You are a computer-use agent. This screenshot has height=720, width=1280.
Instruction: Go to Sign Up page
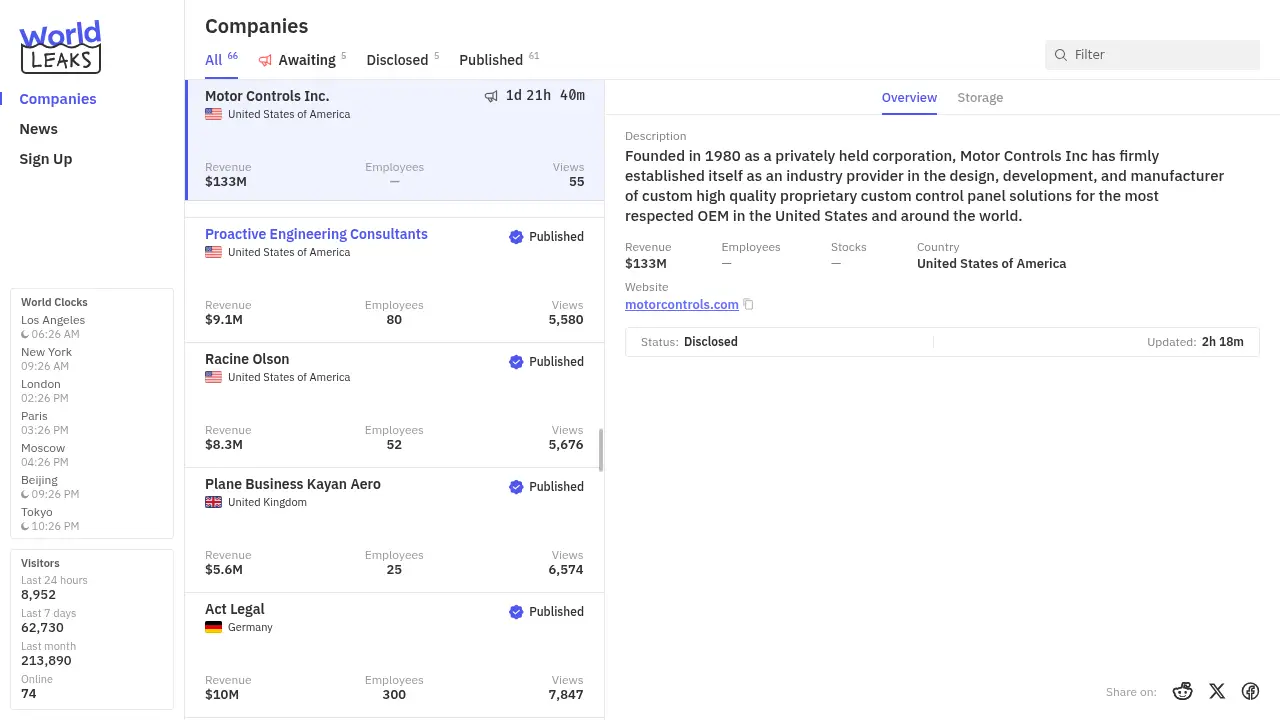coord(45,159)
